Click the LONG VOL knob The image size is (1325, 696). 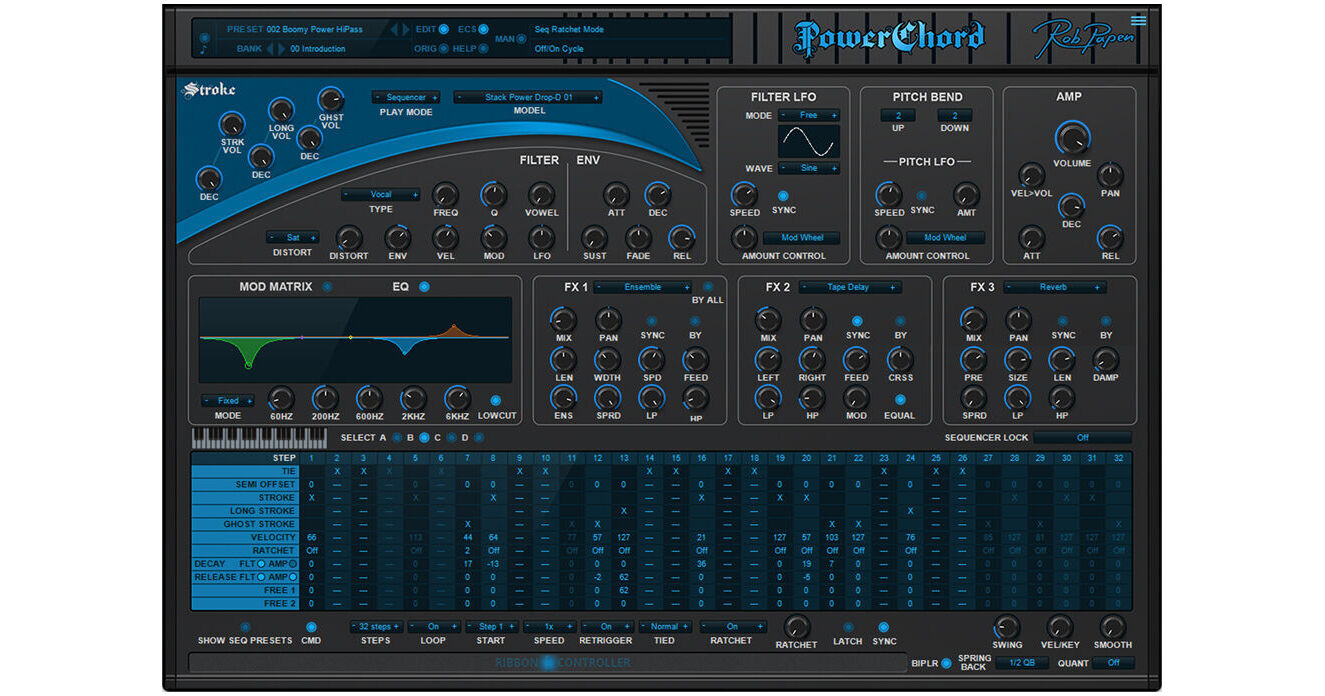pyautogui.click(x=281, y=110)
